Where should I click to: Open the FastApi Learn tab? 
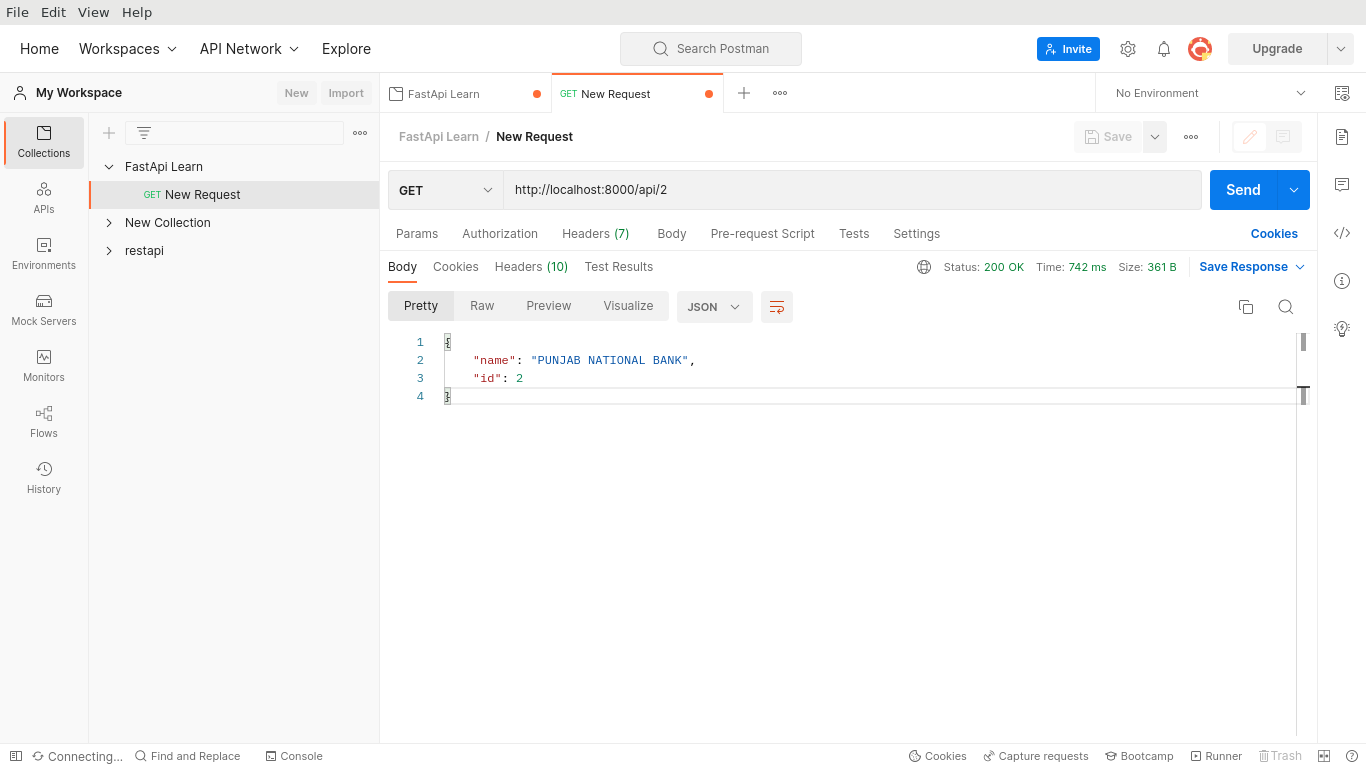click(x=466, y=94)
